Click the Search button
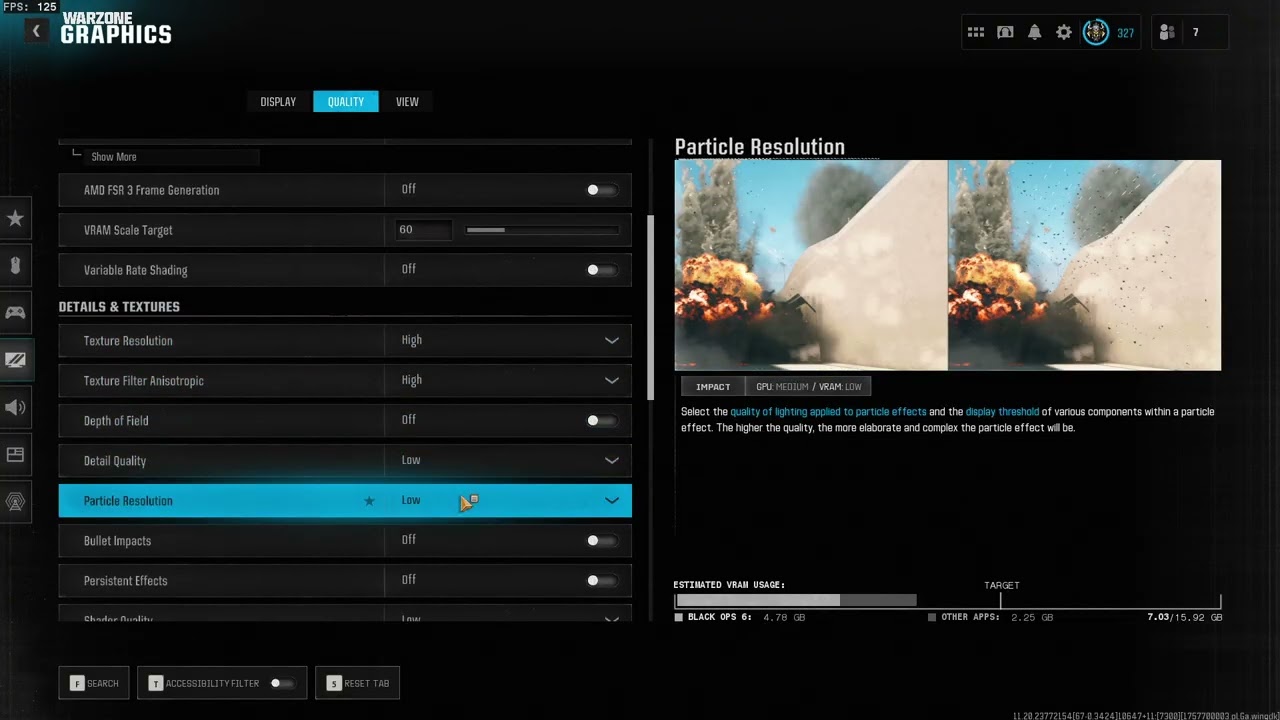Screen dimensions: 1280x720 tap(94, 684)
